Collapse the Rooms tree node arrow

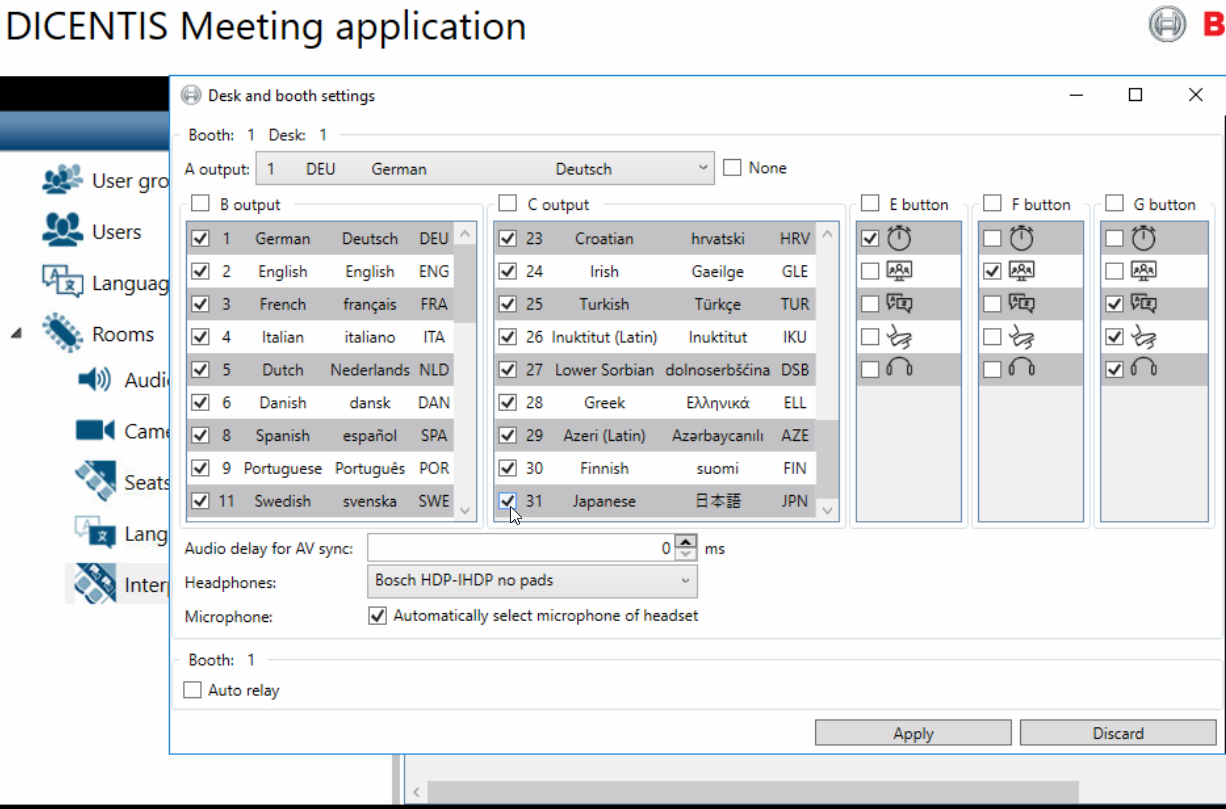16,334
